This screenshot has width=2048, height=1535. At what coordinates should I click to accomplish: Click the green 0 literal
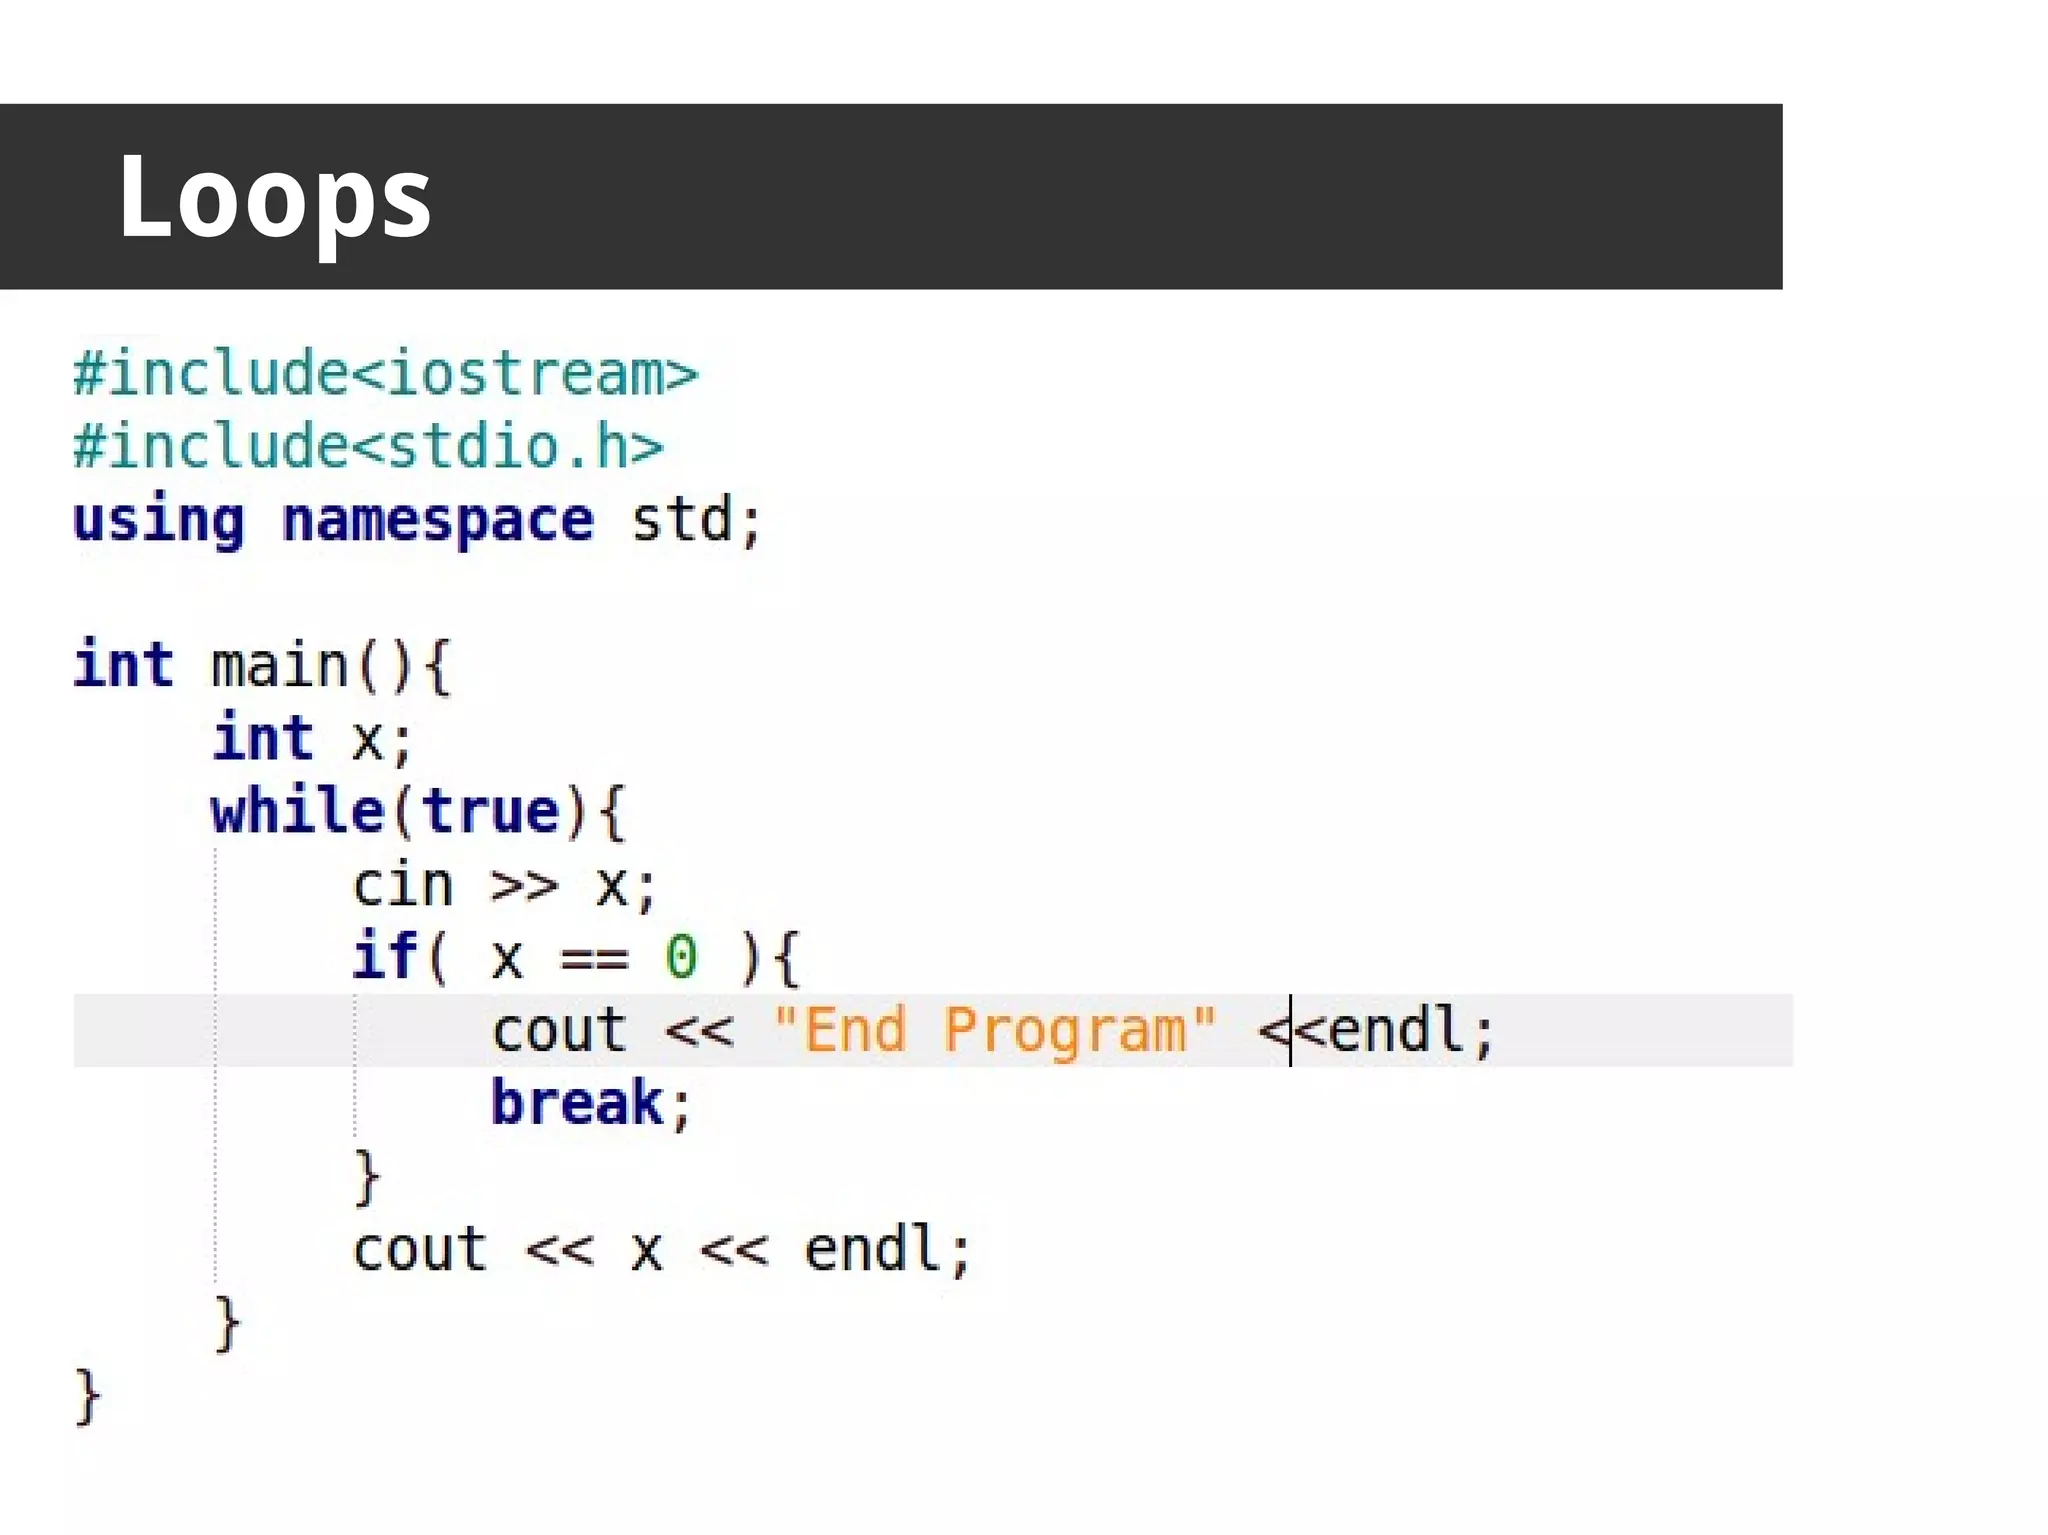[x=681, y=957]
